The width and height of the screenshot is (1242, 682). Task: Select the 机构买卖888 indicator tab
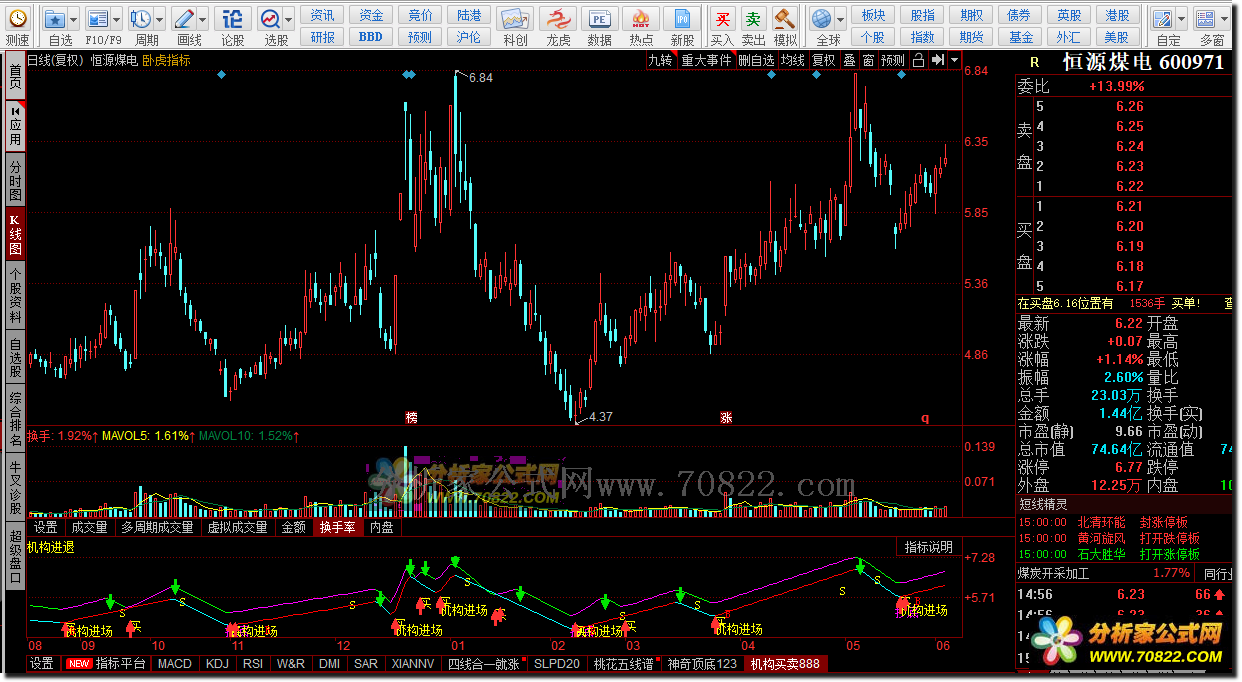pyautogui.click(x=785, y=664)
